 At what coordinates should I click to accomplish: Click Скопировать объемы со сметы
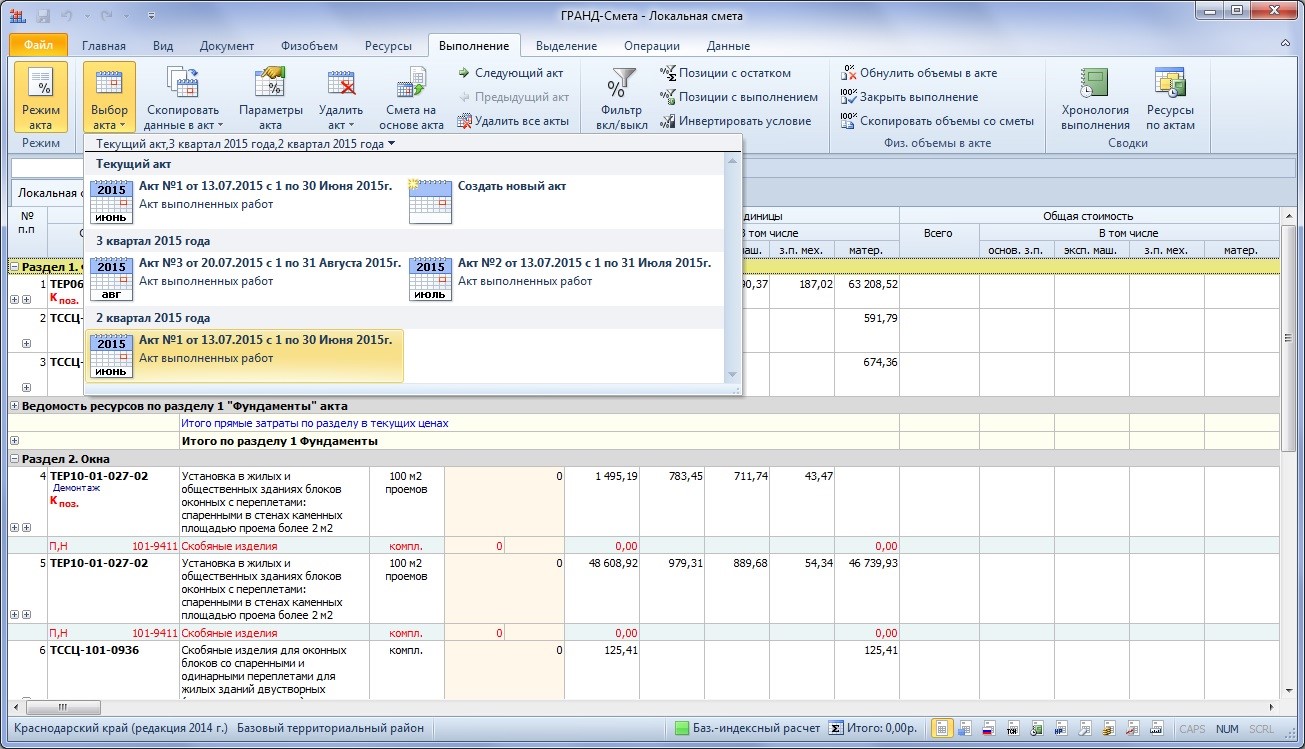937,121
